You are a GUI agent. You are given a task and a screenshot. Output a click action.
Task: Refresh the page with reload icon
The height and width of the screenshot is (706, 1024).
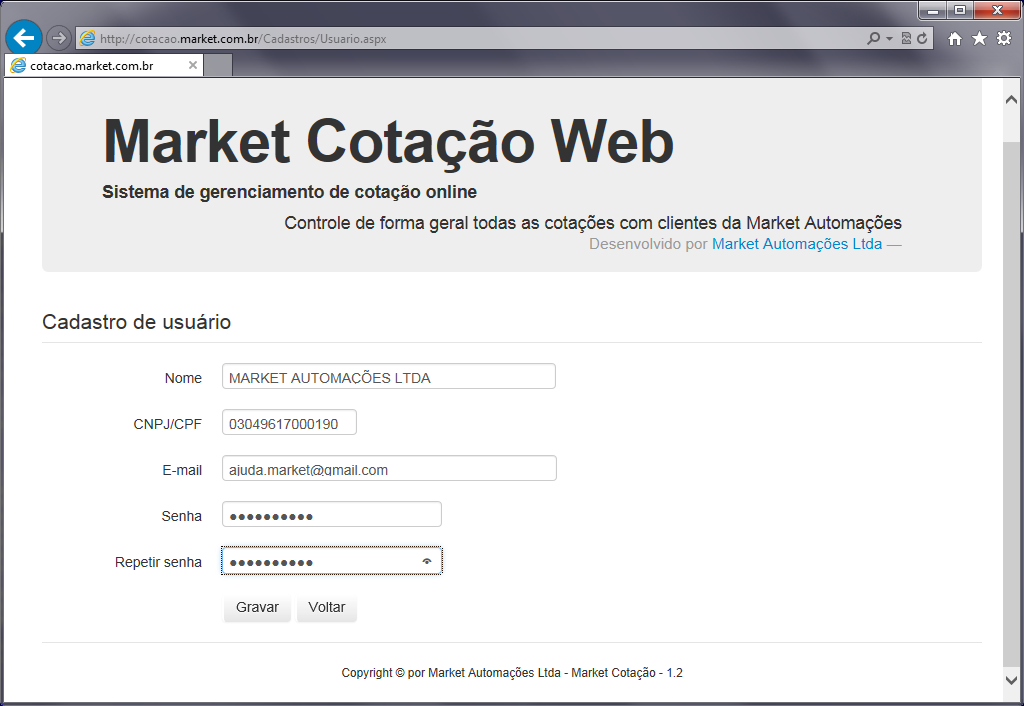coord(922,39)
